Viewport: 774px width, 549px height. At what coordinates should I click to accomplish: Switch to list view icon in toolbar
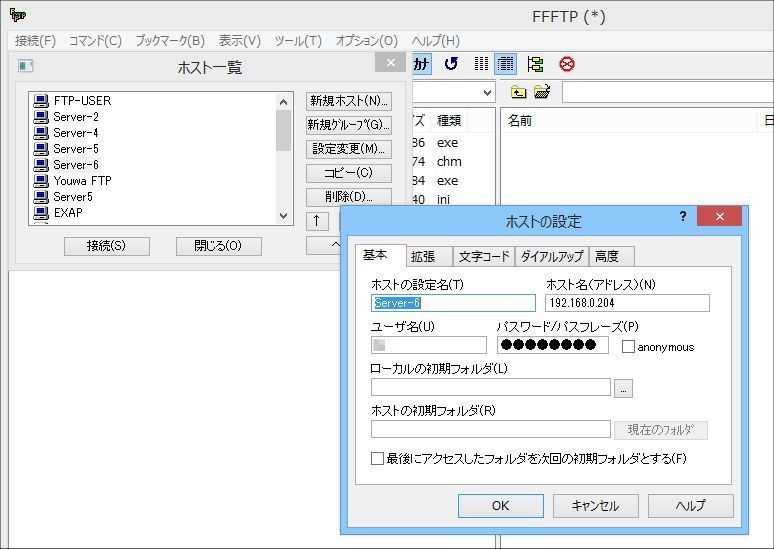tap(481, 64)
